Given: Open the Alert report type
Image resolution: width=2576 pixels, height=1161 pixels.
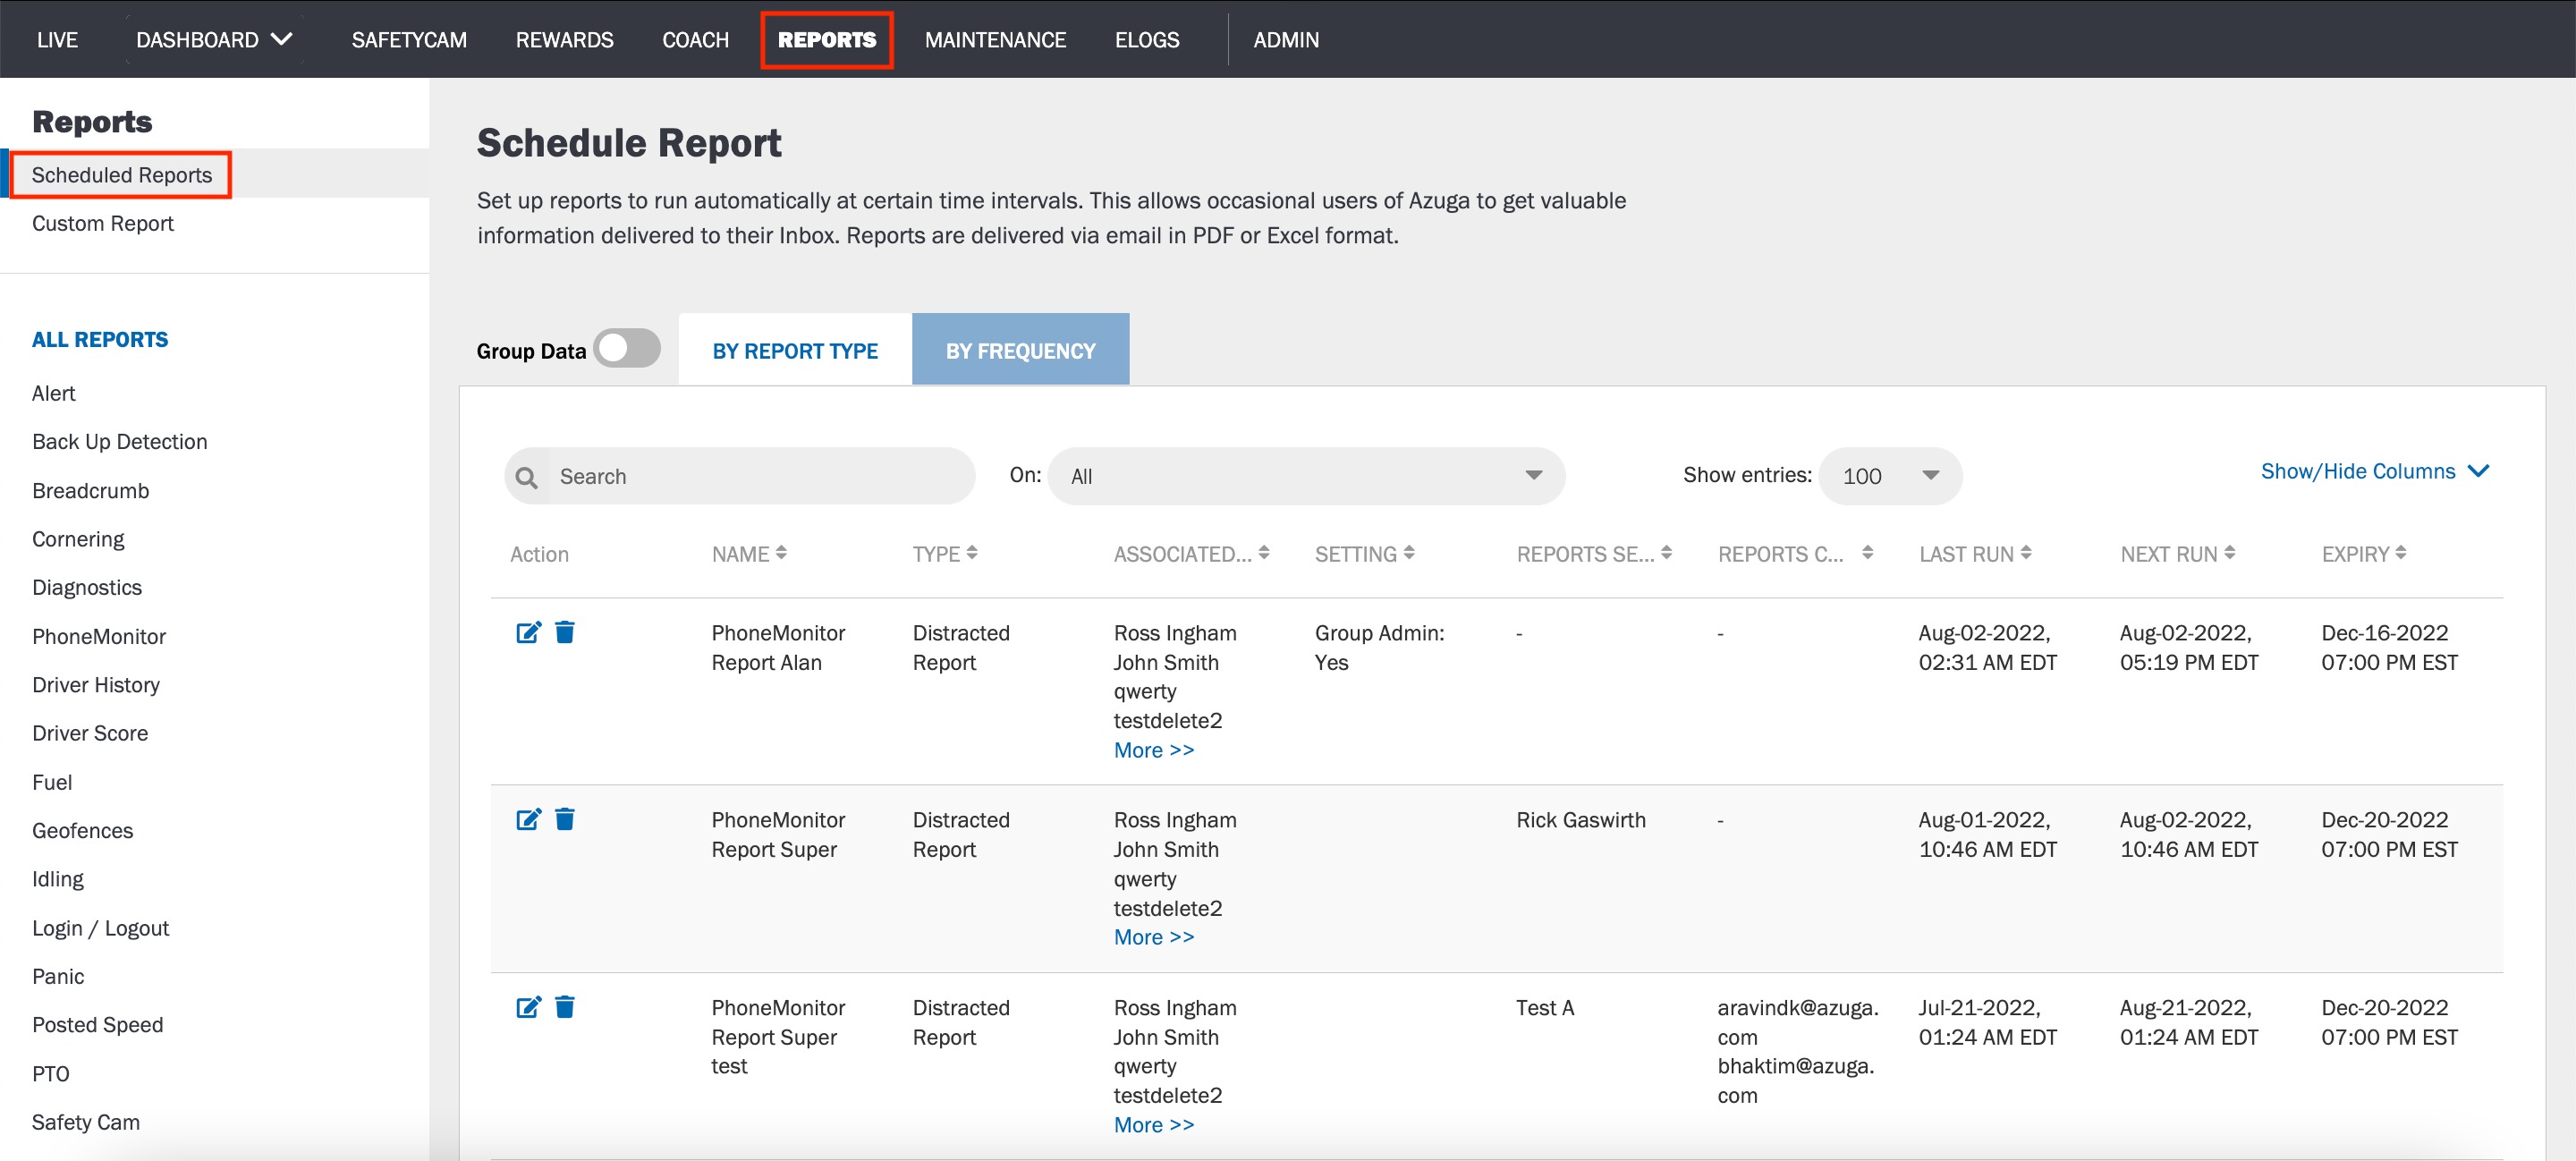Looking at the screenshot, I should pyautogui.click(x=54, y=393).
